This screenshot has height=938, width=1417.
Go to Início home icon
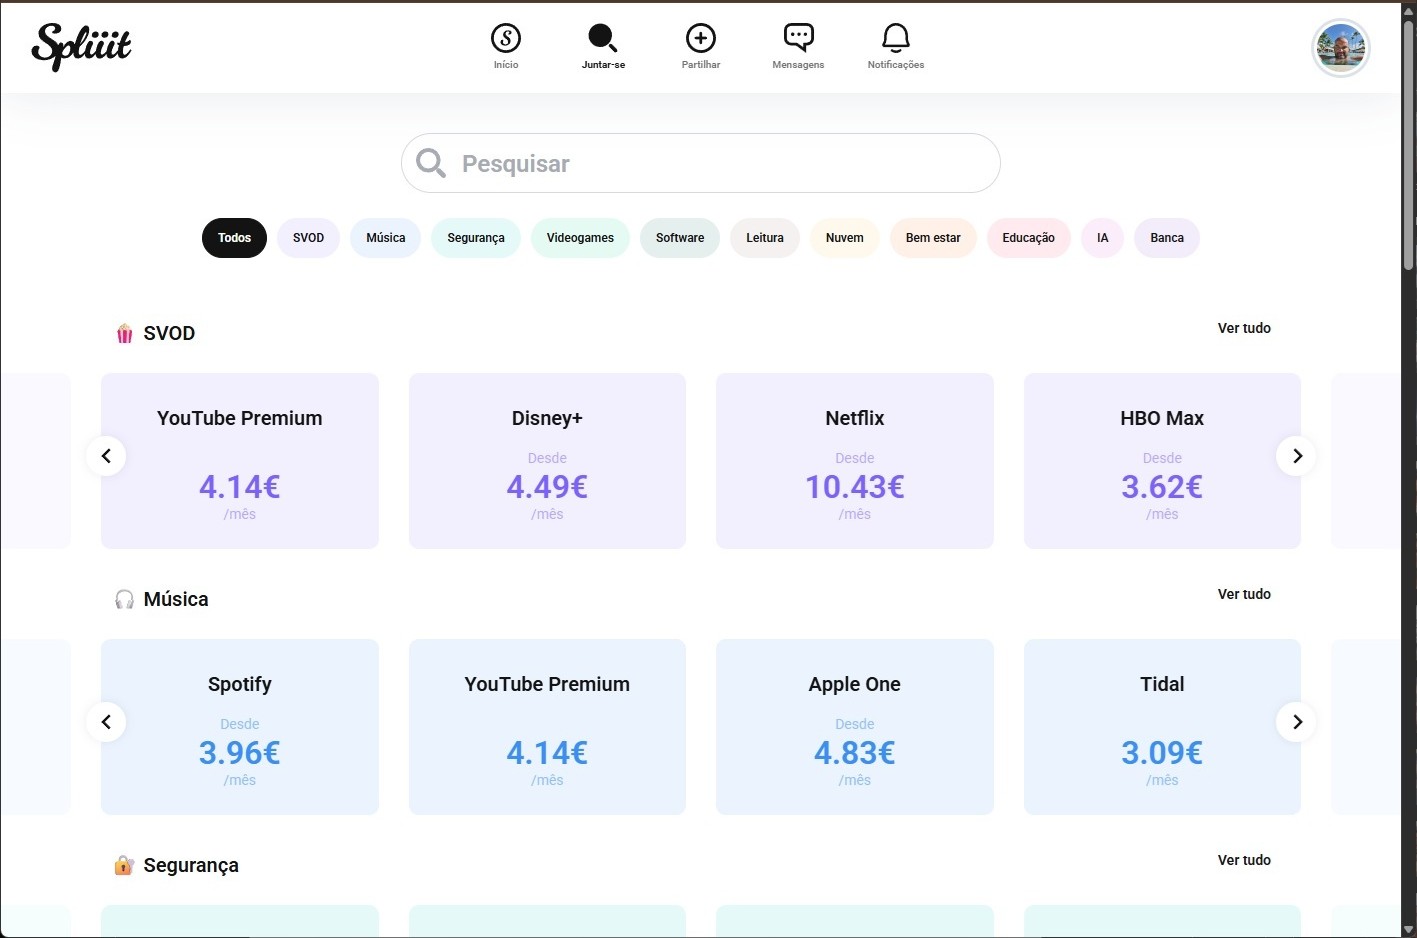(506, 39)
